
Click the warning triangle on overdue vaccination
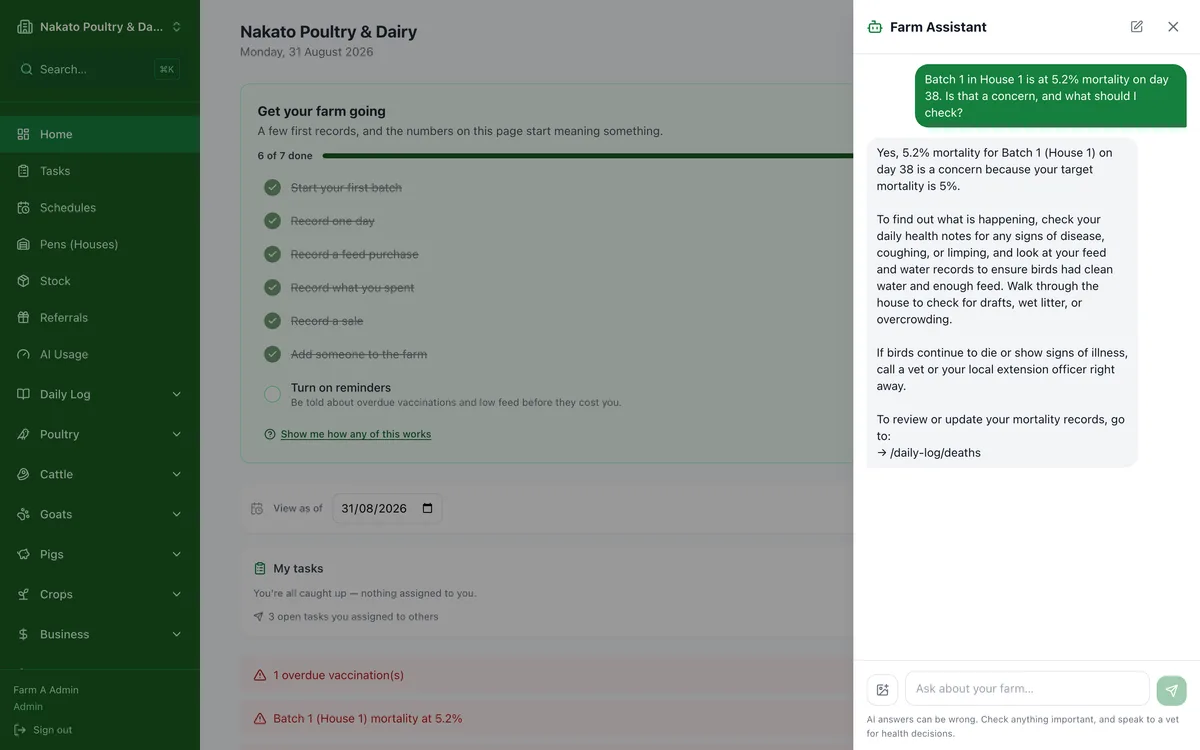click(260, 675)
